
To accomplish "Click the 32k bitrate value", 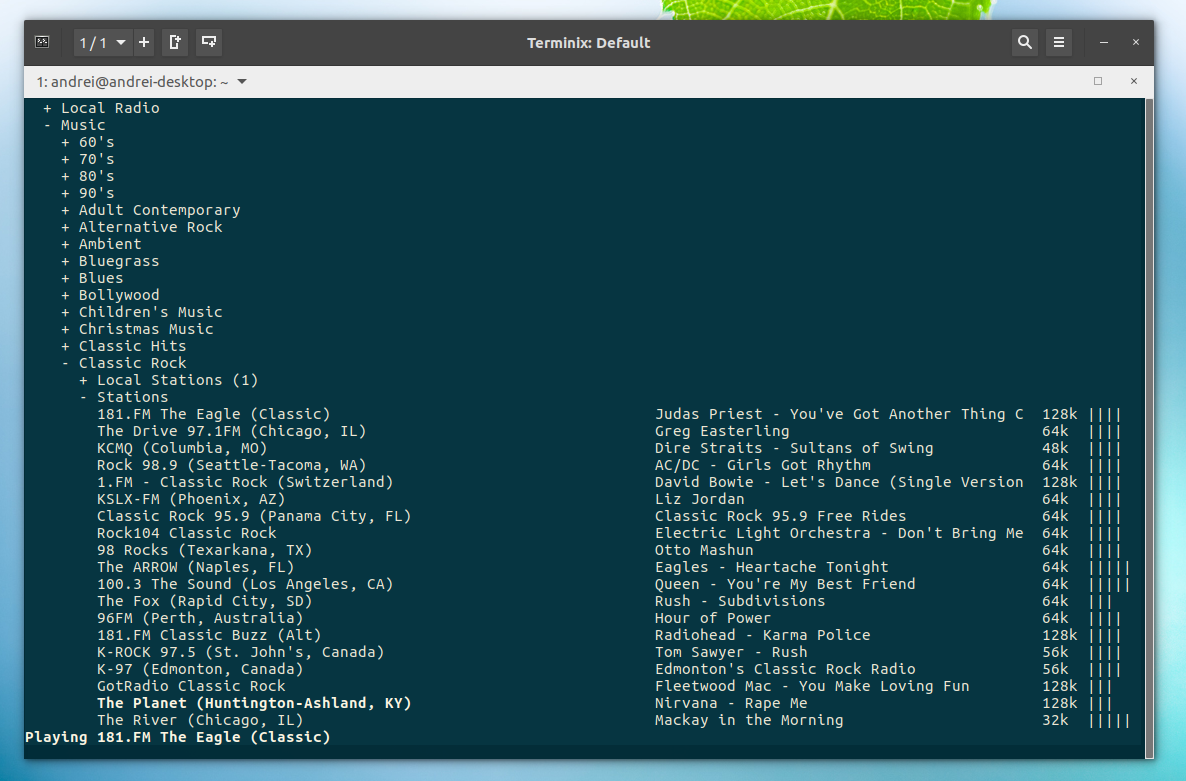I will 1055,721.
